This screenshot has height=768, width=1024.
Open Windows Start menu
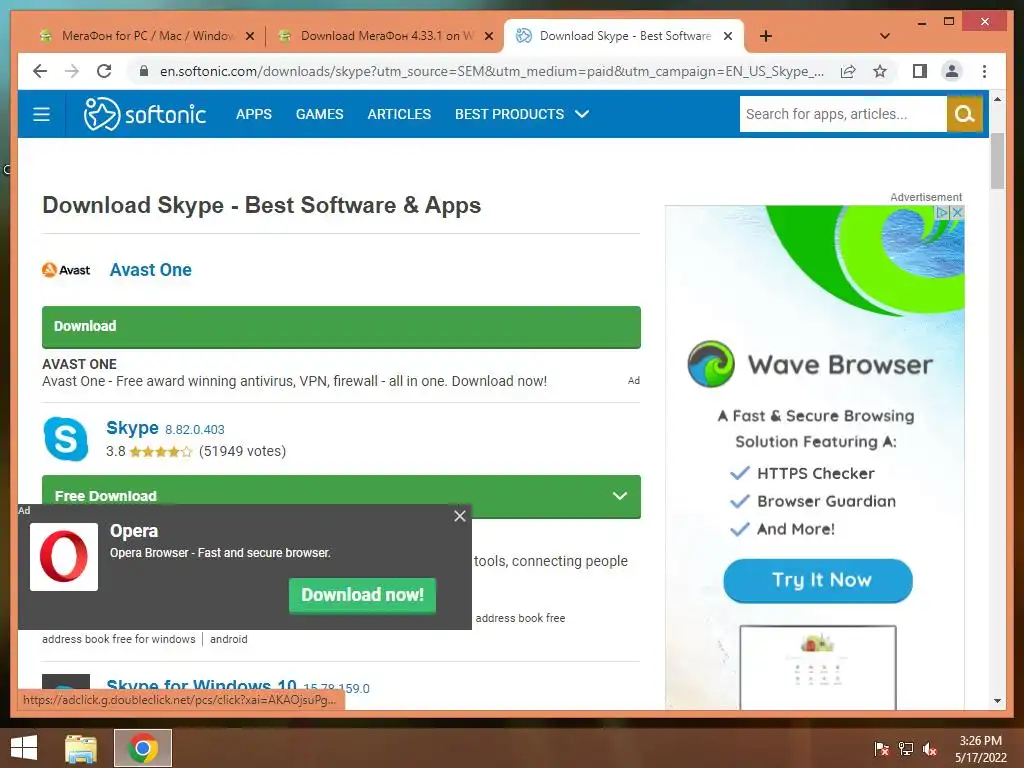[x=24, y=748]
